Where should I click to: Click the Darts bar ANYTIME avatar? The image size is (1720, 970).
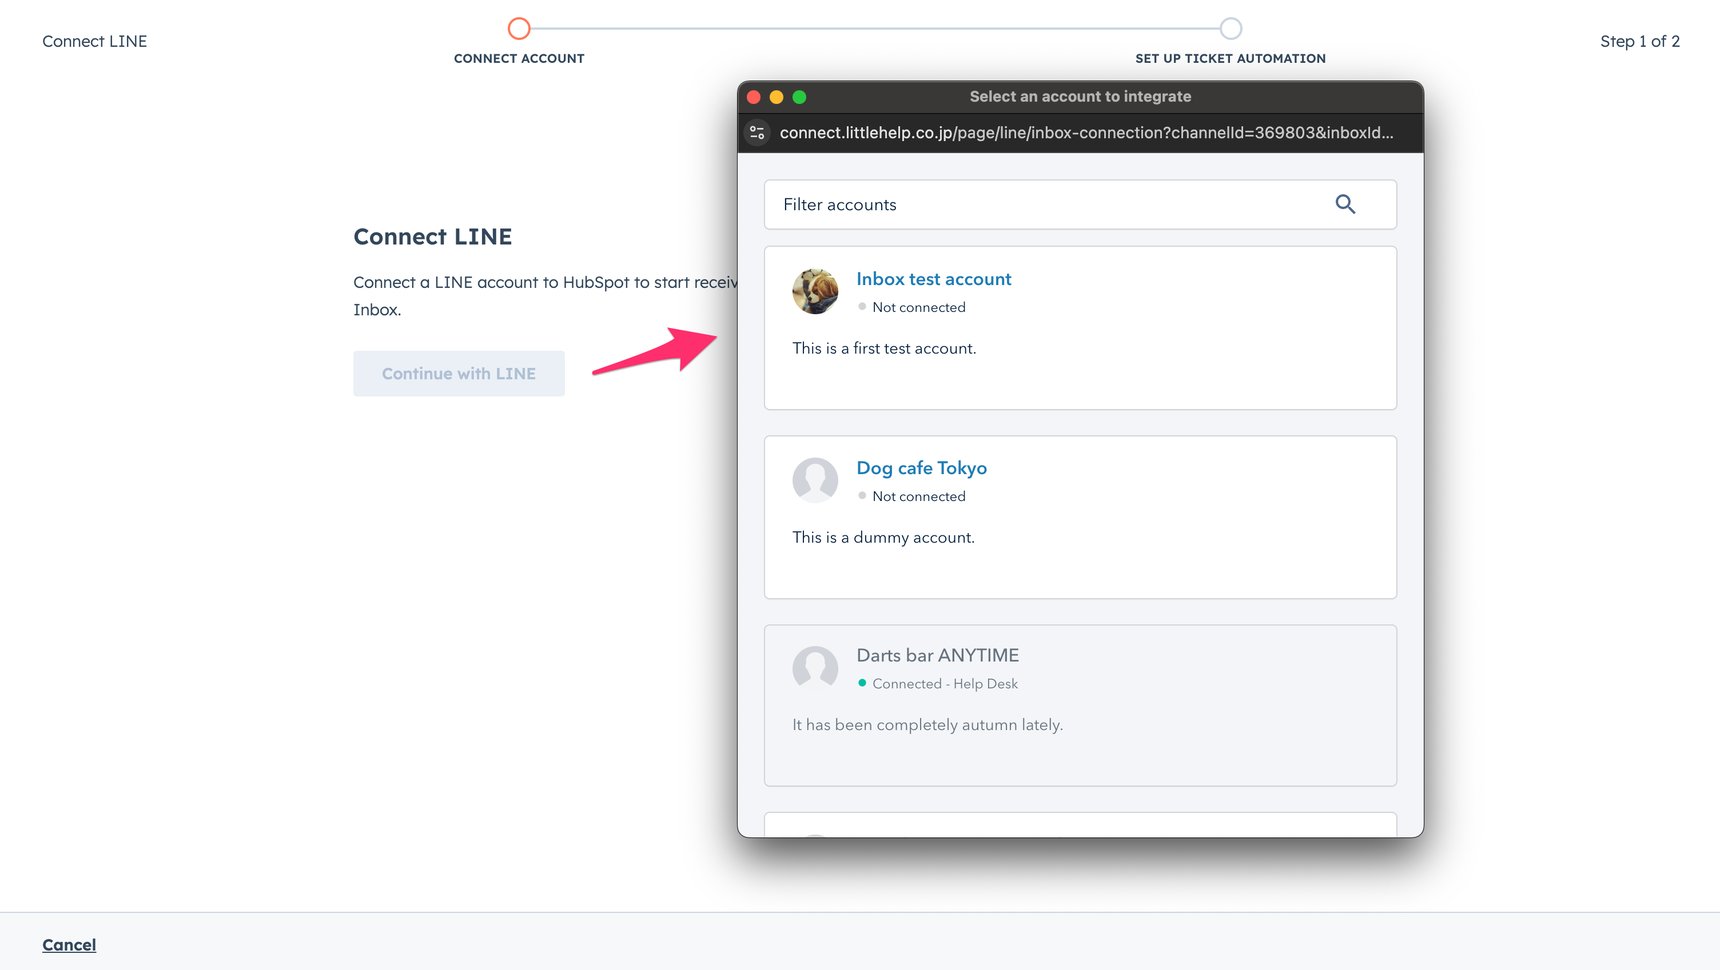[815, 668]
